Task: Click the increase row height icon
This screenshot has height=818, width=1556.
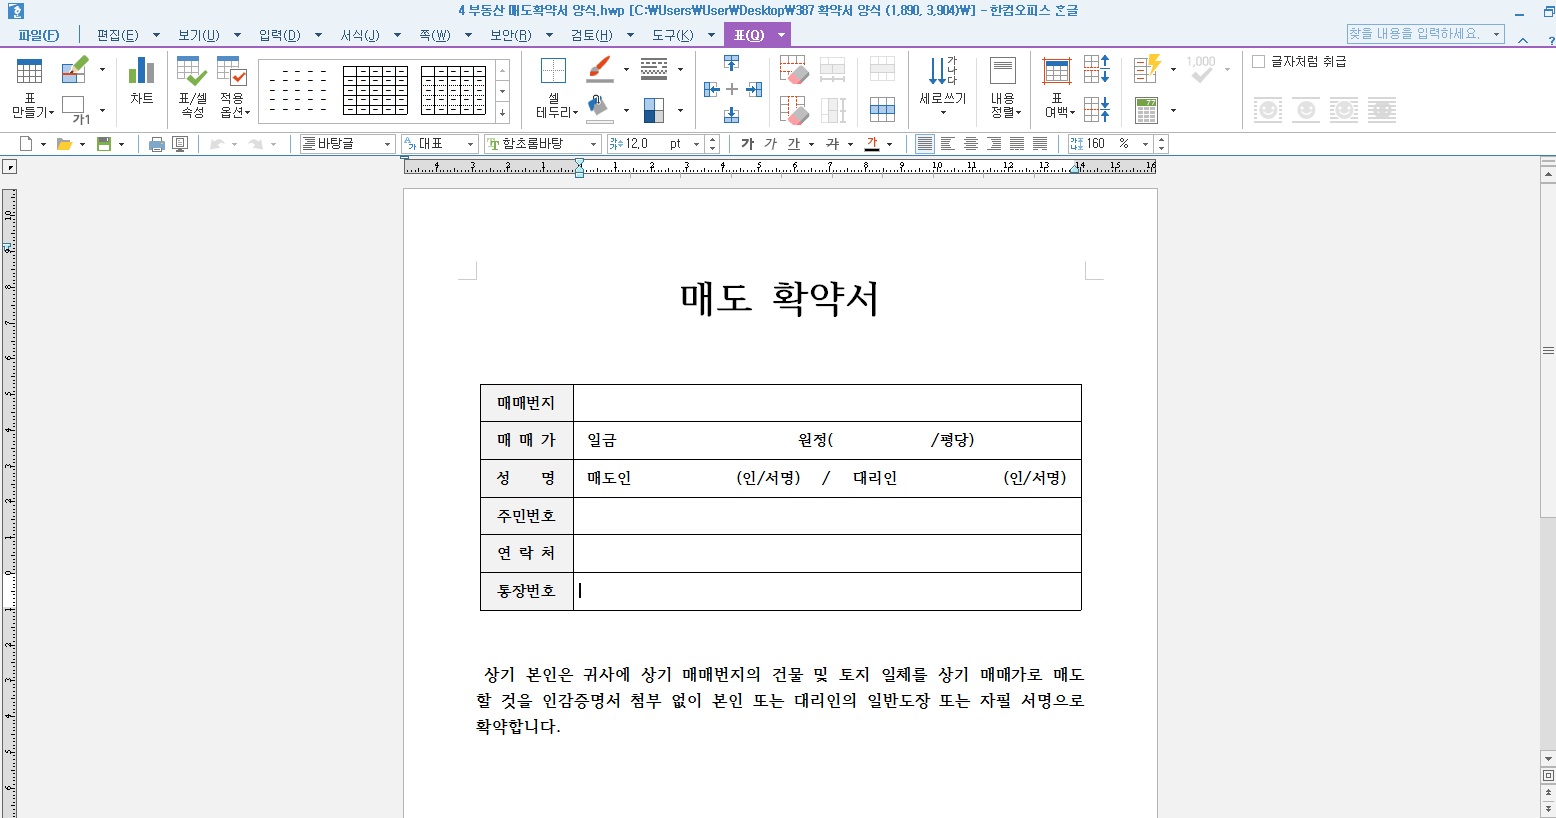Action: [x=1097, y=69]
